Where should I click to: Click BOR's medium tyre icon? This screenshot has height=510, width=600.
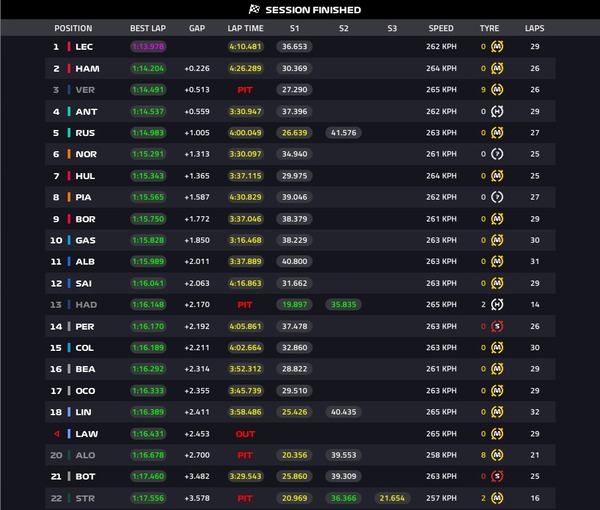click(497, 219)
